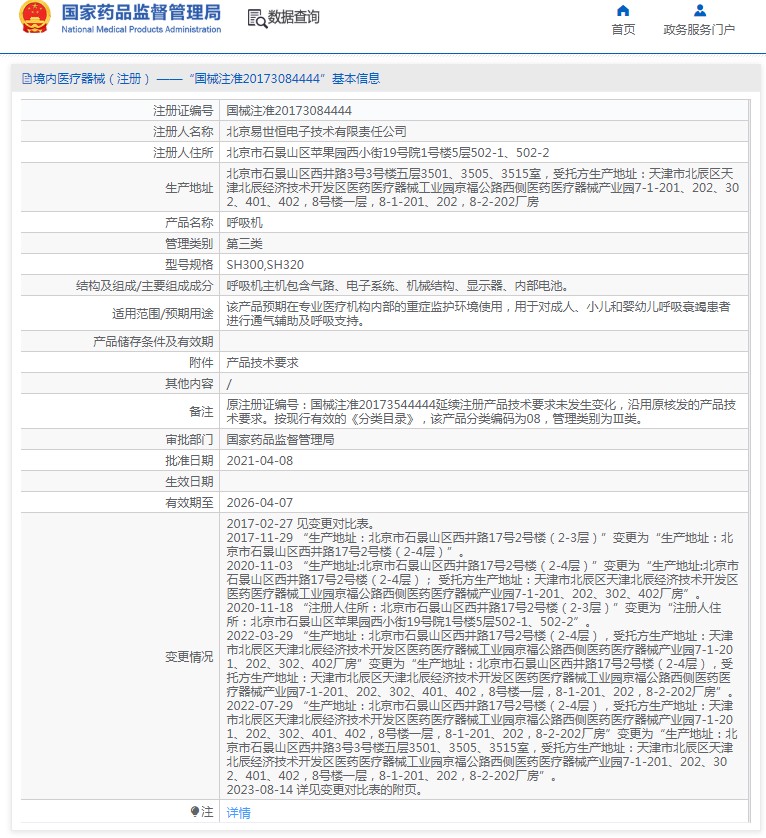Click the 管理类别 label

189,244
